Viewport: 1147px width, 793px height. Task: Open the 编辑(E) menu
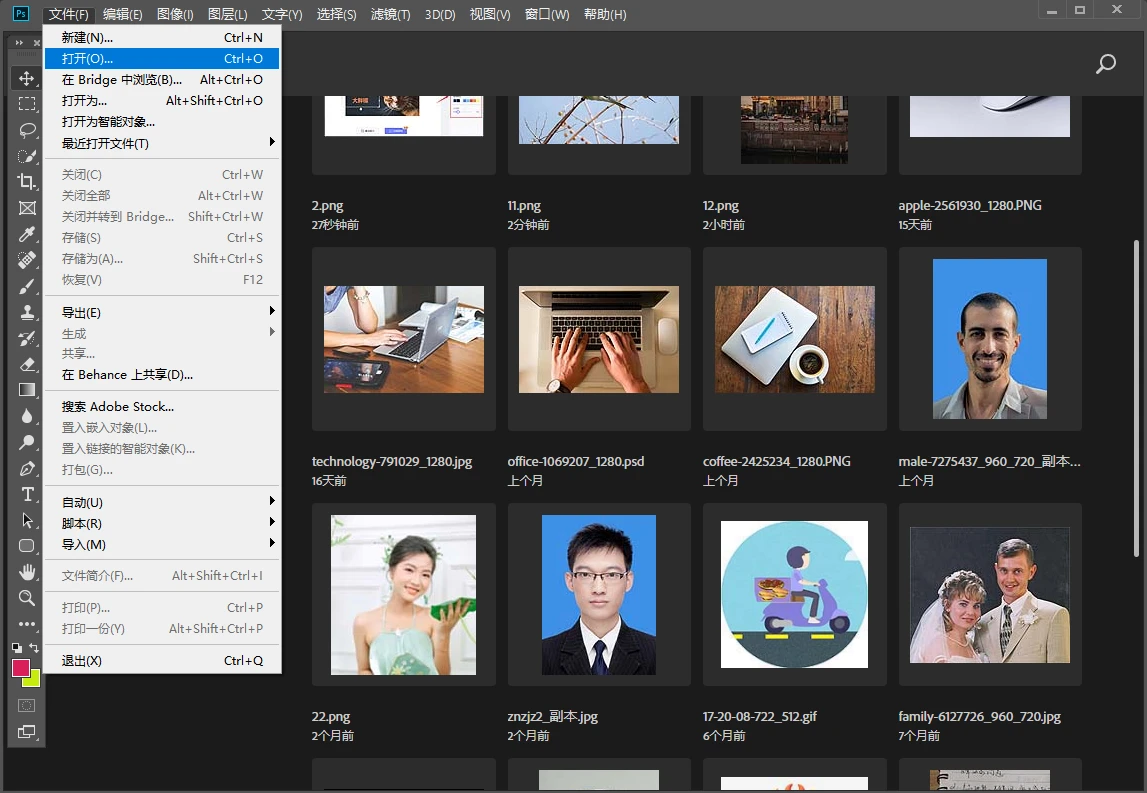122,15
